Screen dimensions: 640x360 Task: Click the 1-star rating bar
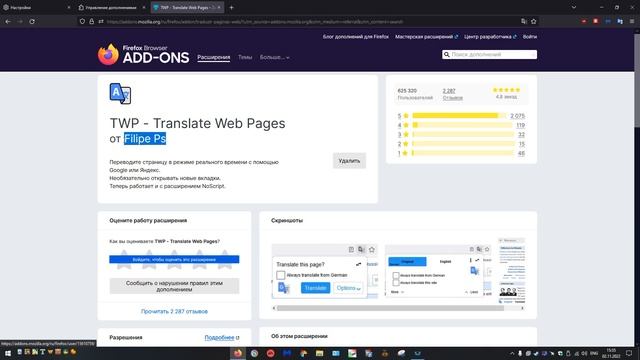[x=463, y=153]
